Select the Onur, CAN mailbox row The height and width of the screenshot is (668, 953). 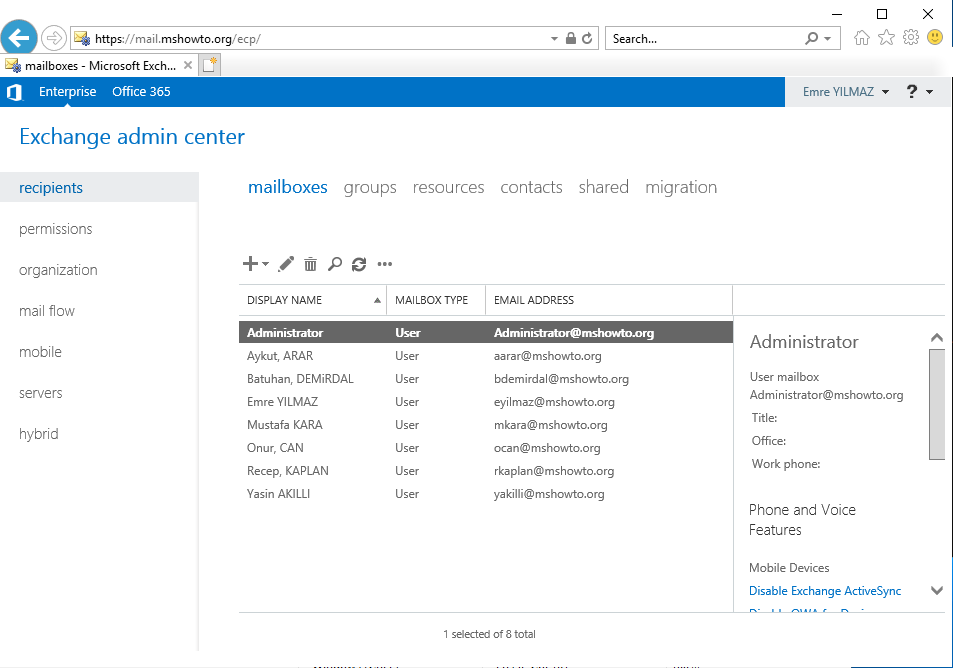coord(486,448)
